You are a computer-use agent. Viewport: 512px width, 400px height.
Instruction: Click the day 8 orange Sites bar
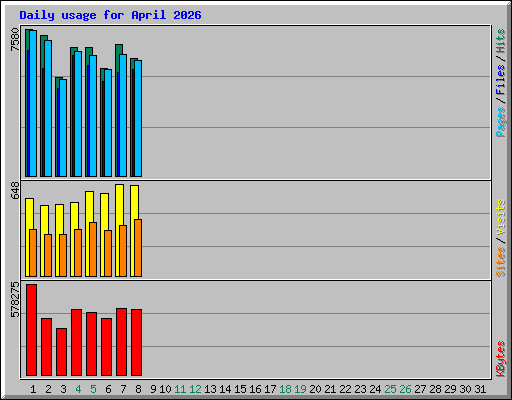coord(138,248)
